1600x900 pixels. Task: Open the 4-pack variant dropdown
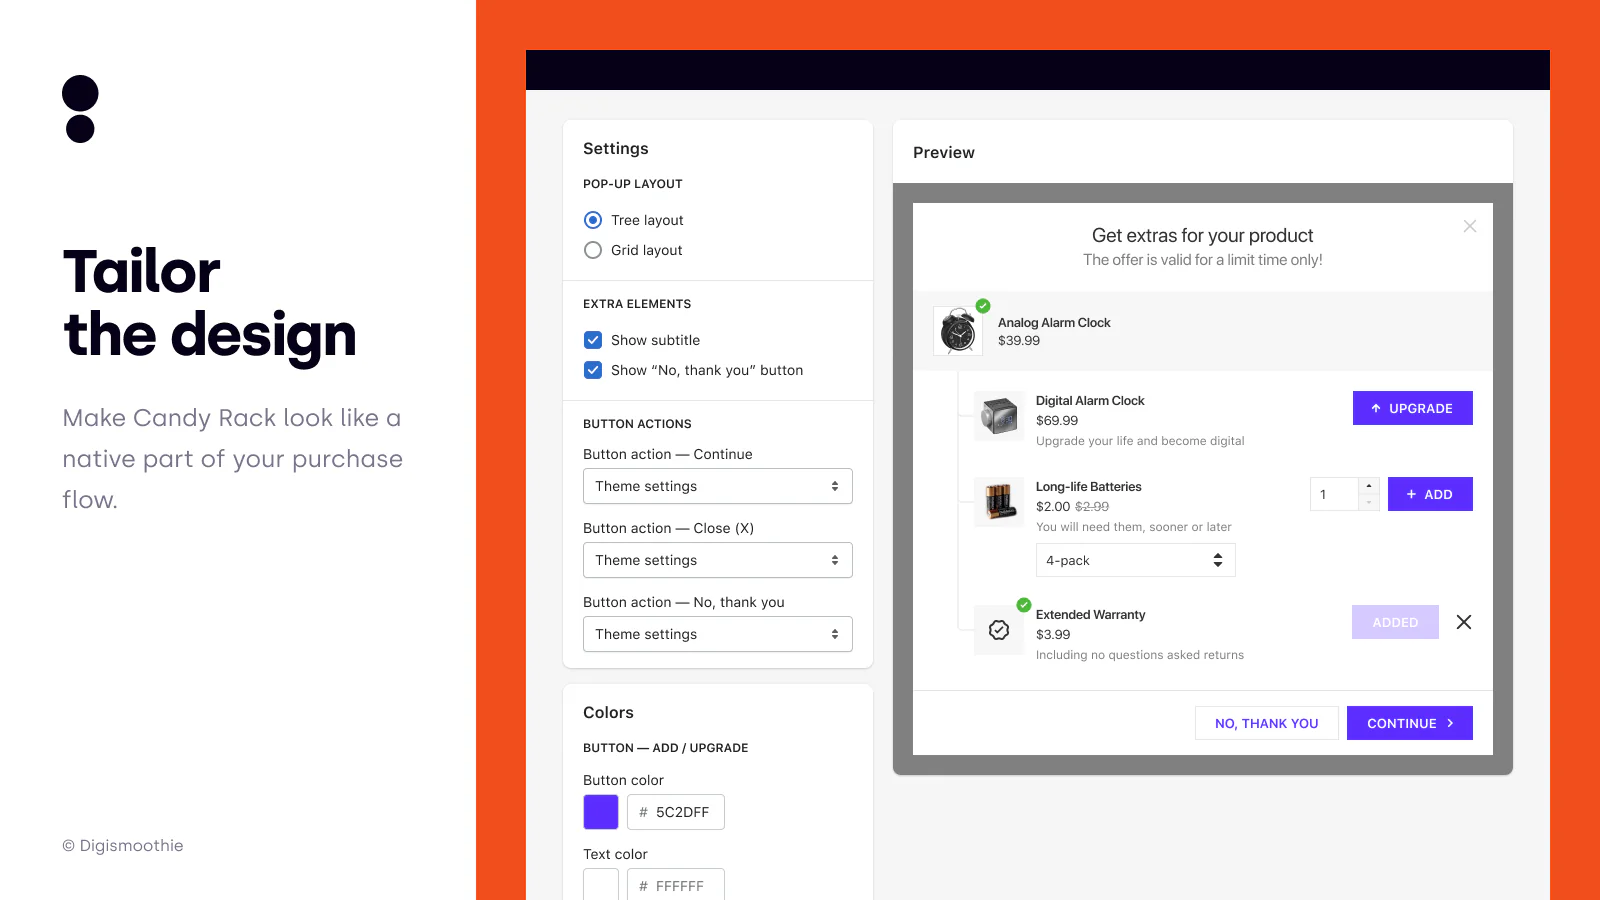(x=1136, y=560)
